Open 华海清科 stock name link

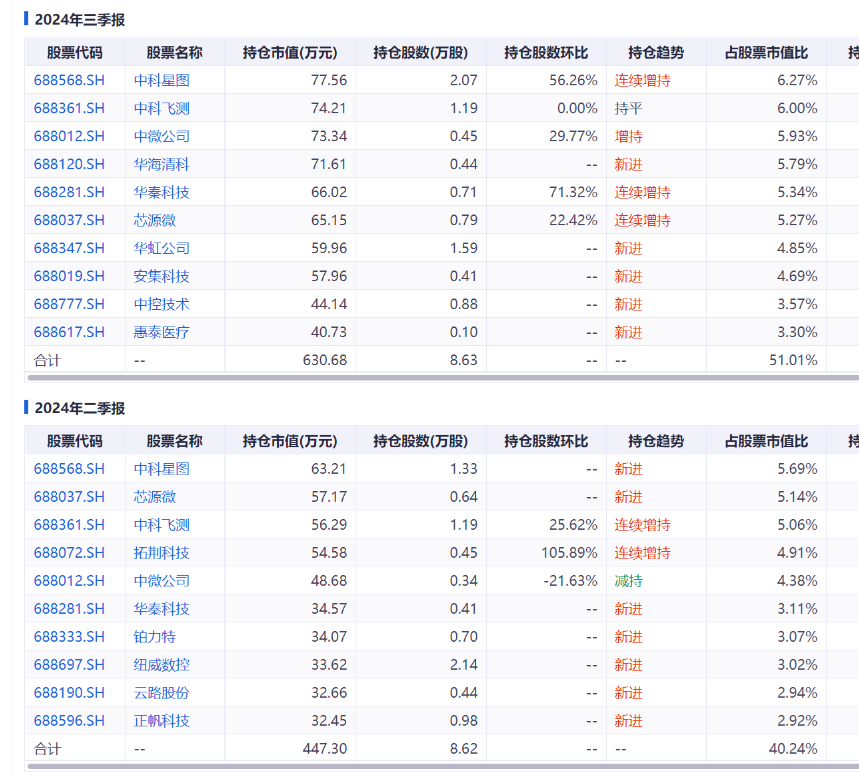pos(162,164)
